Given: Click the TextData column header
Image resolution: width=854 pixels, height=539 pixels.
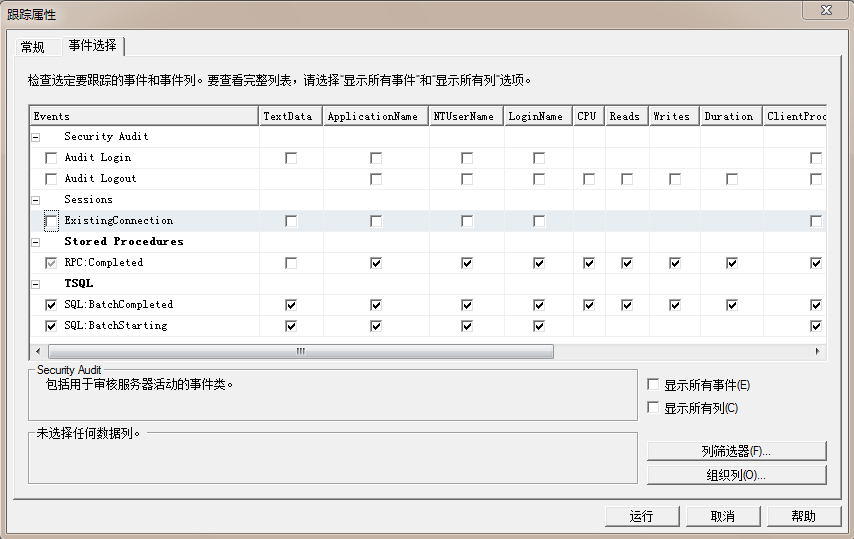Looking at the screenshot, I should (288, 116).
